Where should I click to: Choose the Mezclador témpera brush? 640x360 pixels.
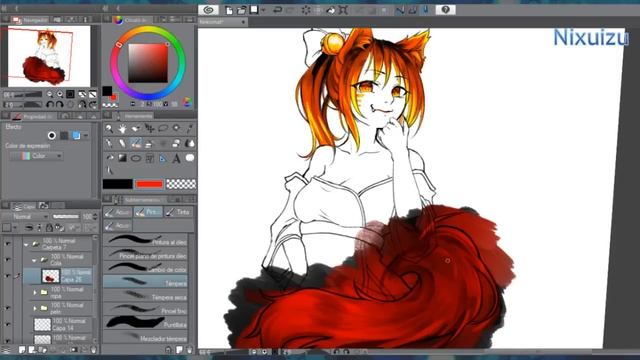[x=146, y=337]
